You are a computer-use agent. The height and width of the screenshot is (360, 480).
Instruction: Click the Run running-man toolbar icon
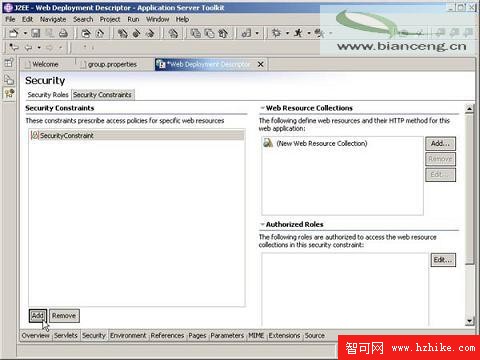(x=298, y=33)
